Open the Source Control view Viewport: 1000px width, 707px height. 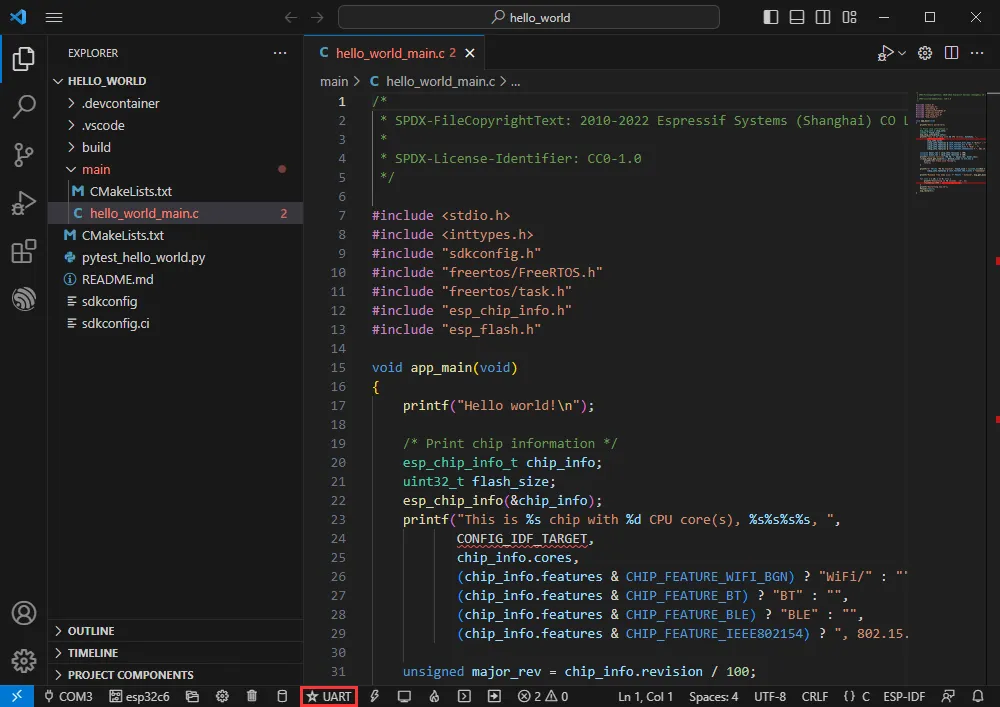(x=23, y=155)
